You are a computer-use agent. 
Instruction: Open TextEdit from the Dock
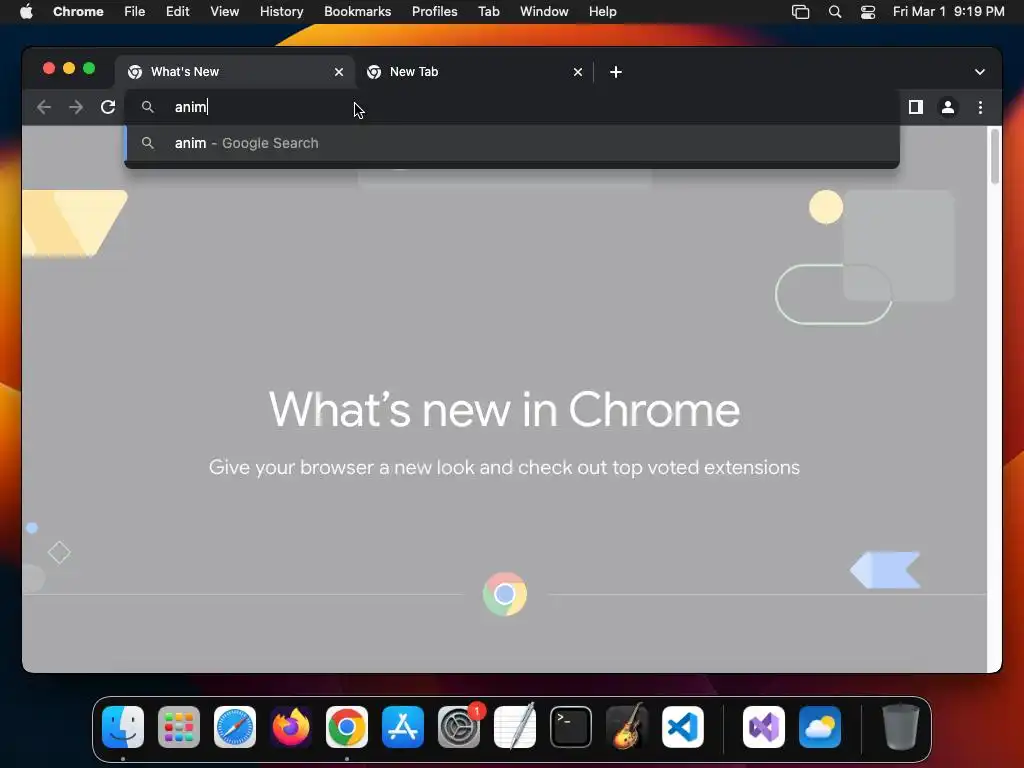515,727
